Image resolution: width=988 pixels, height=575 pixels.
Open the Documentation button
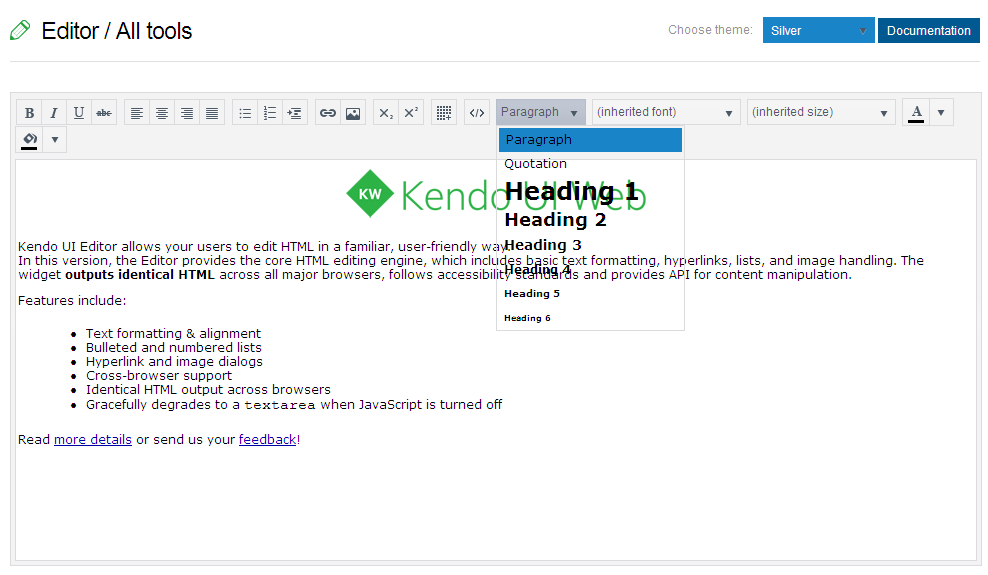(x=929, y=30)
